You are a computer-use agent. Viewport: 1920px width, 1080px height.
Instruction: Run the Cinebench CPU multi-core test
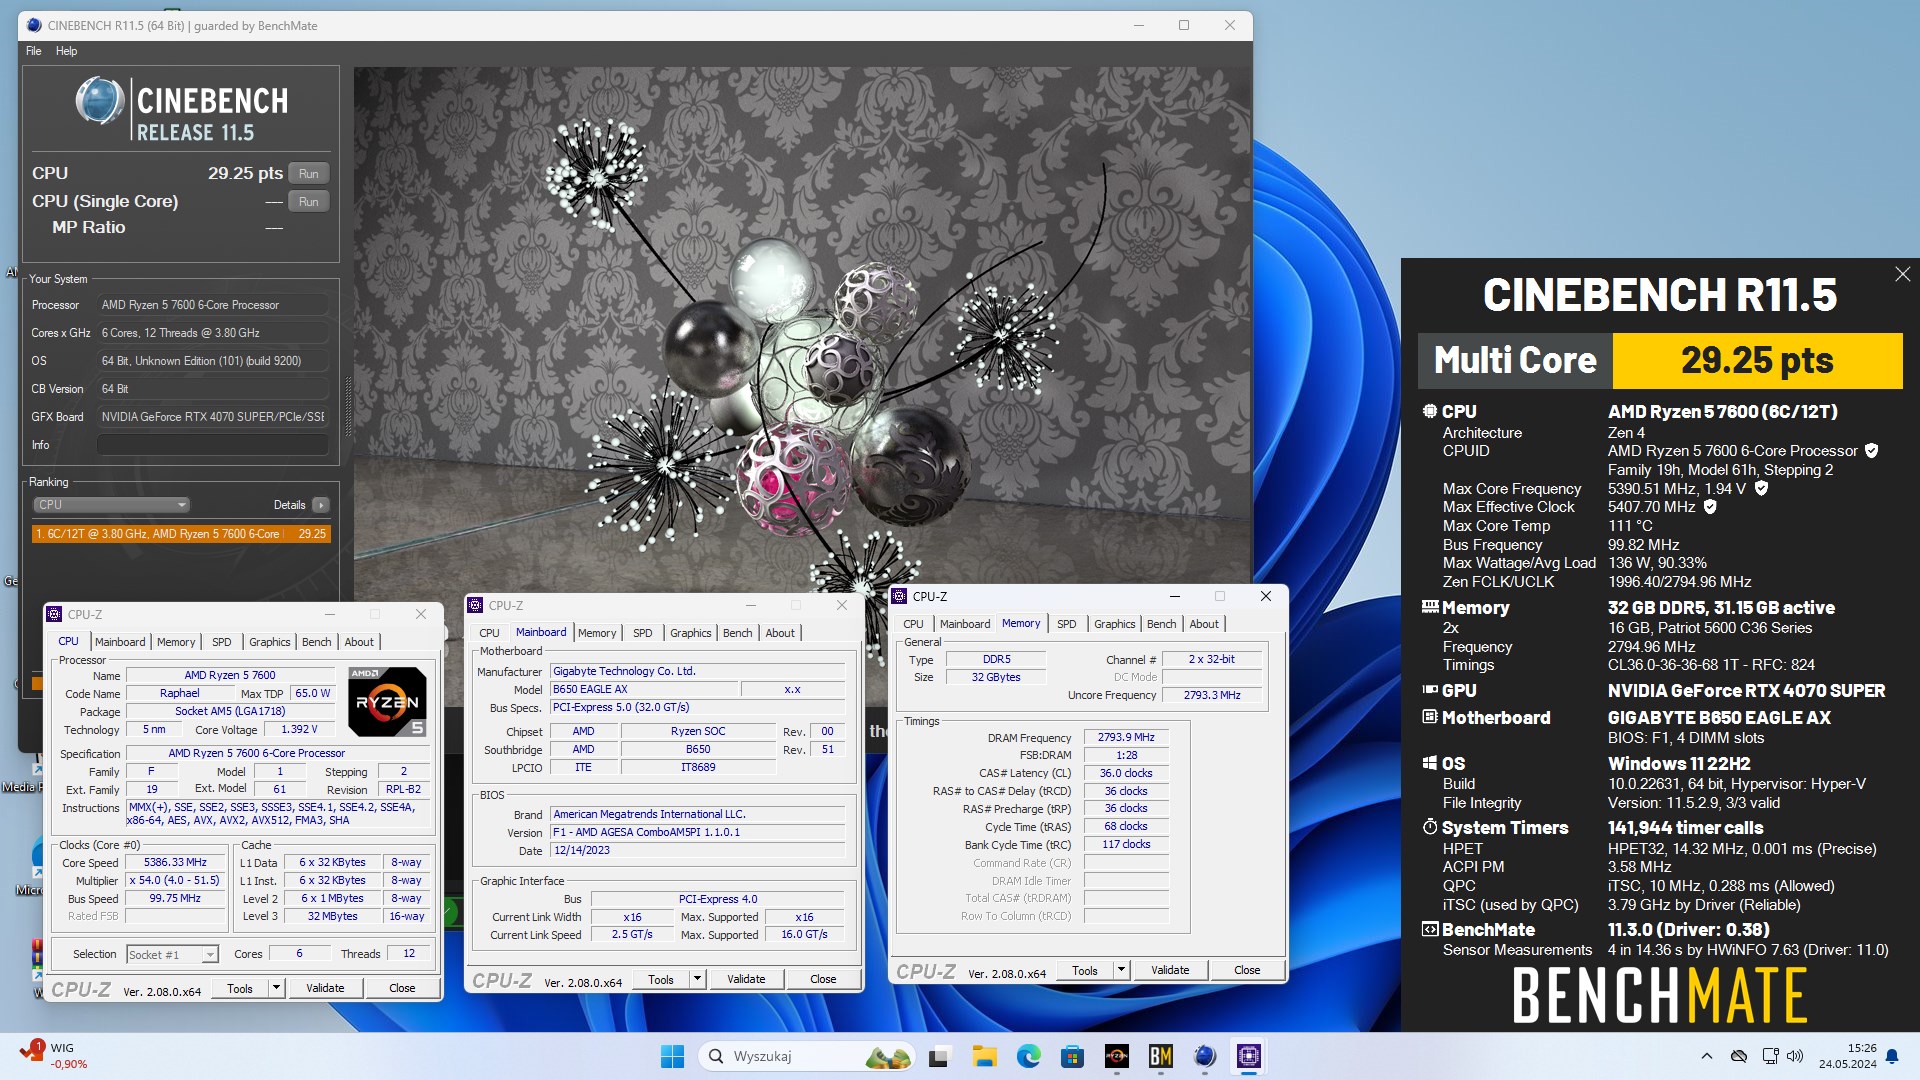(x=309, y=174)
